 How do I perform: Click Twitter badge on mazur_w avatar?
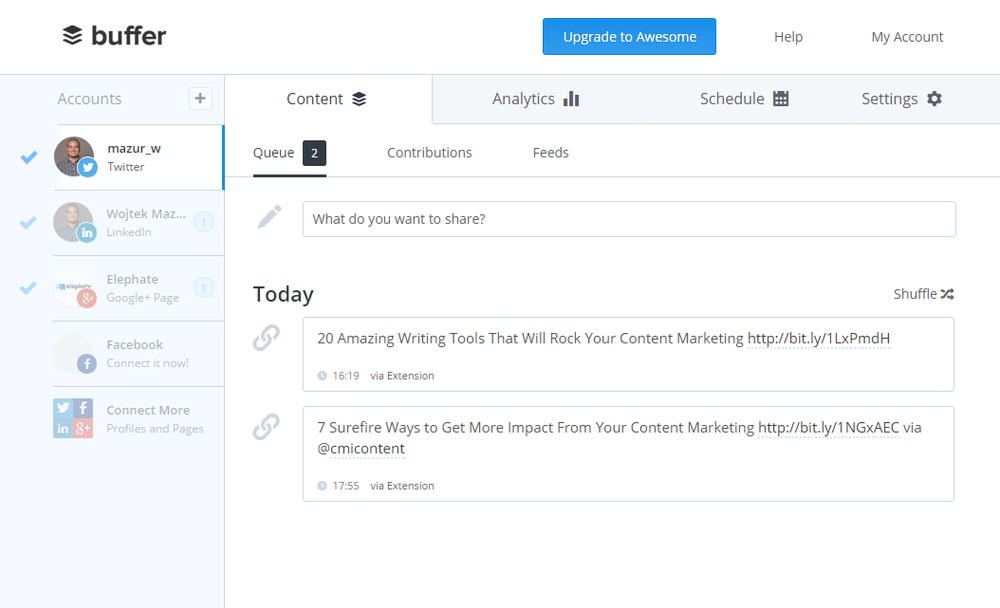point(88,167)
